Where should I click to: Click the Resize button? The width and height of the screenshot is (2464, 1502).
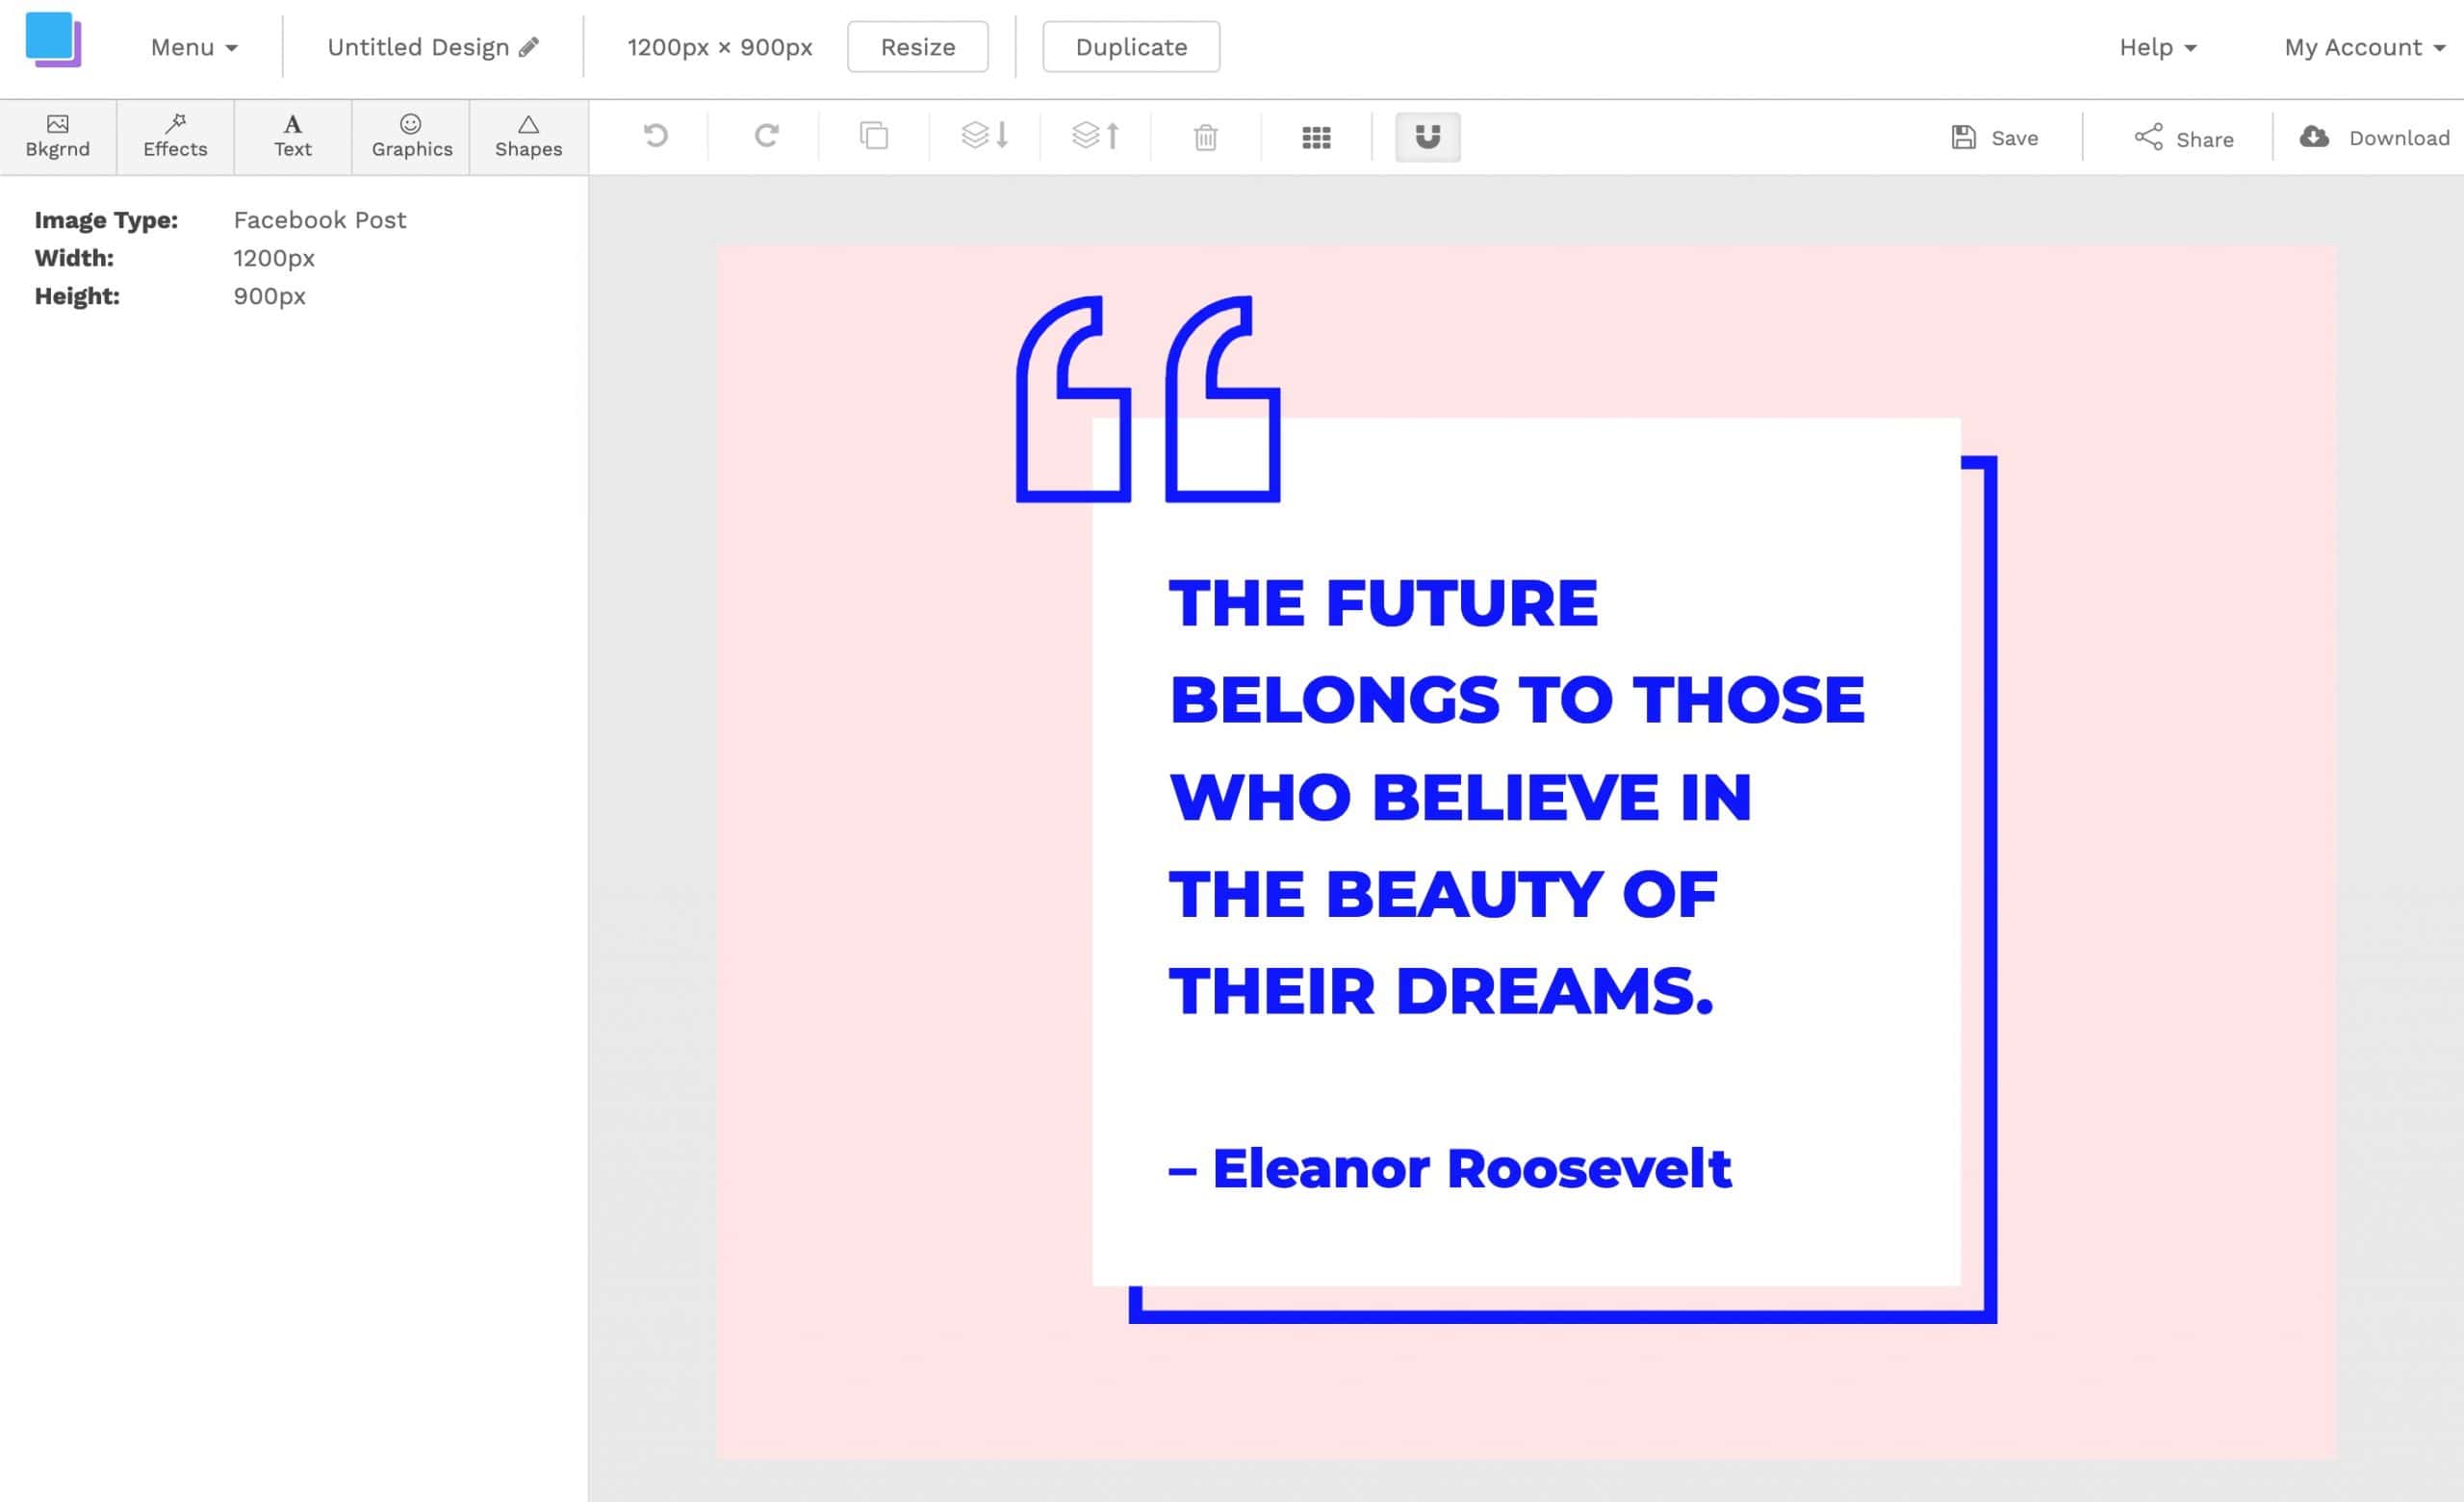(x=917, y=47)
